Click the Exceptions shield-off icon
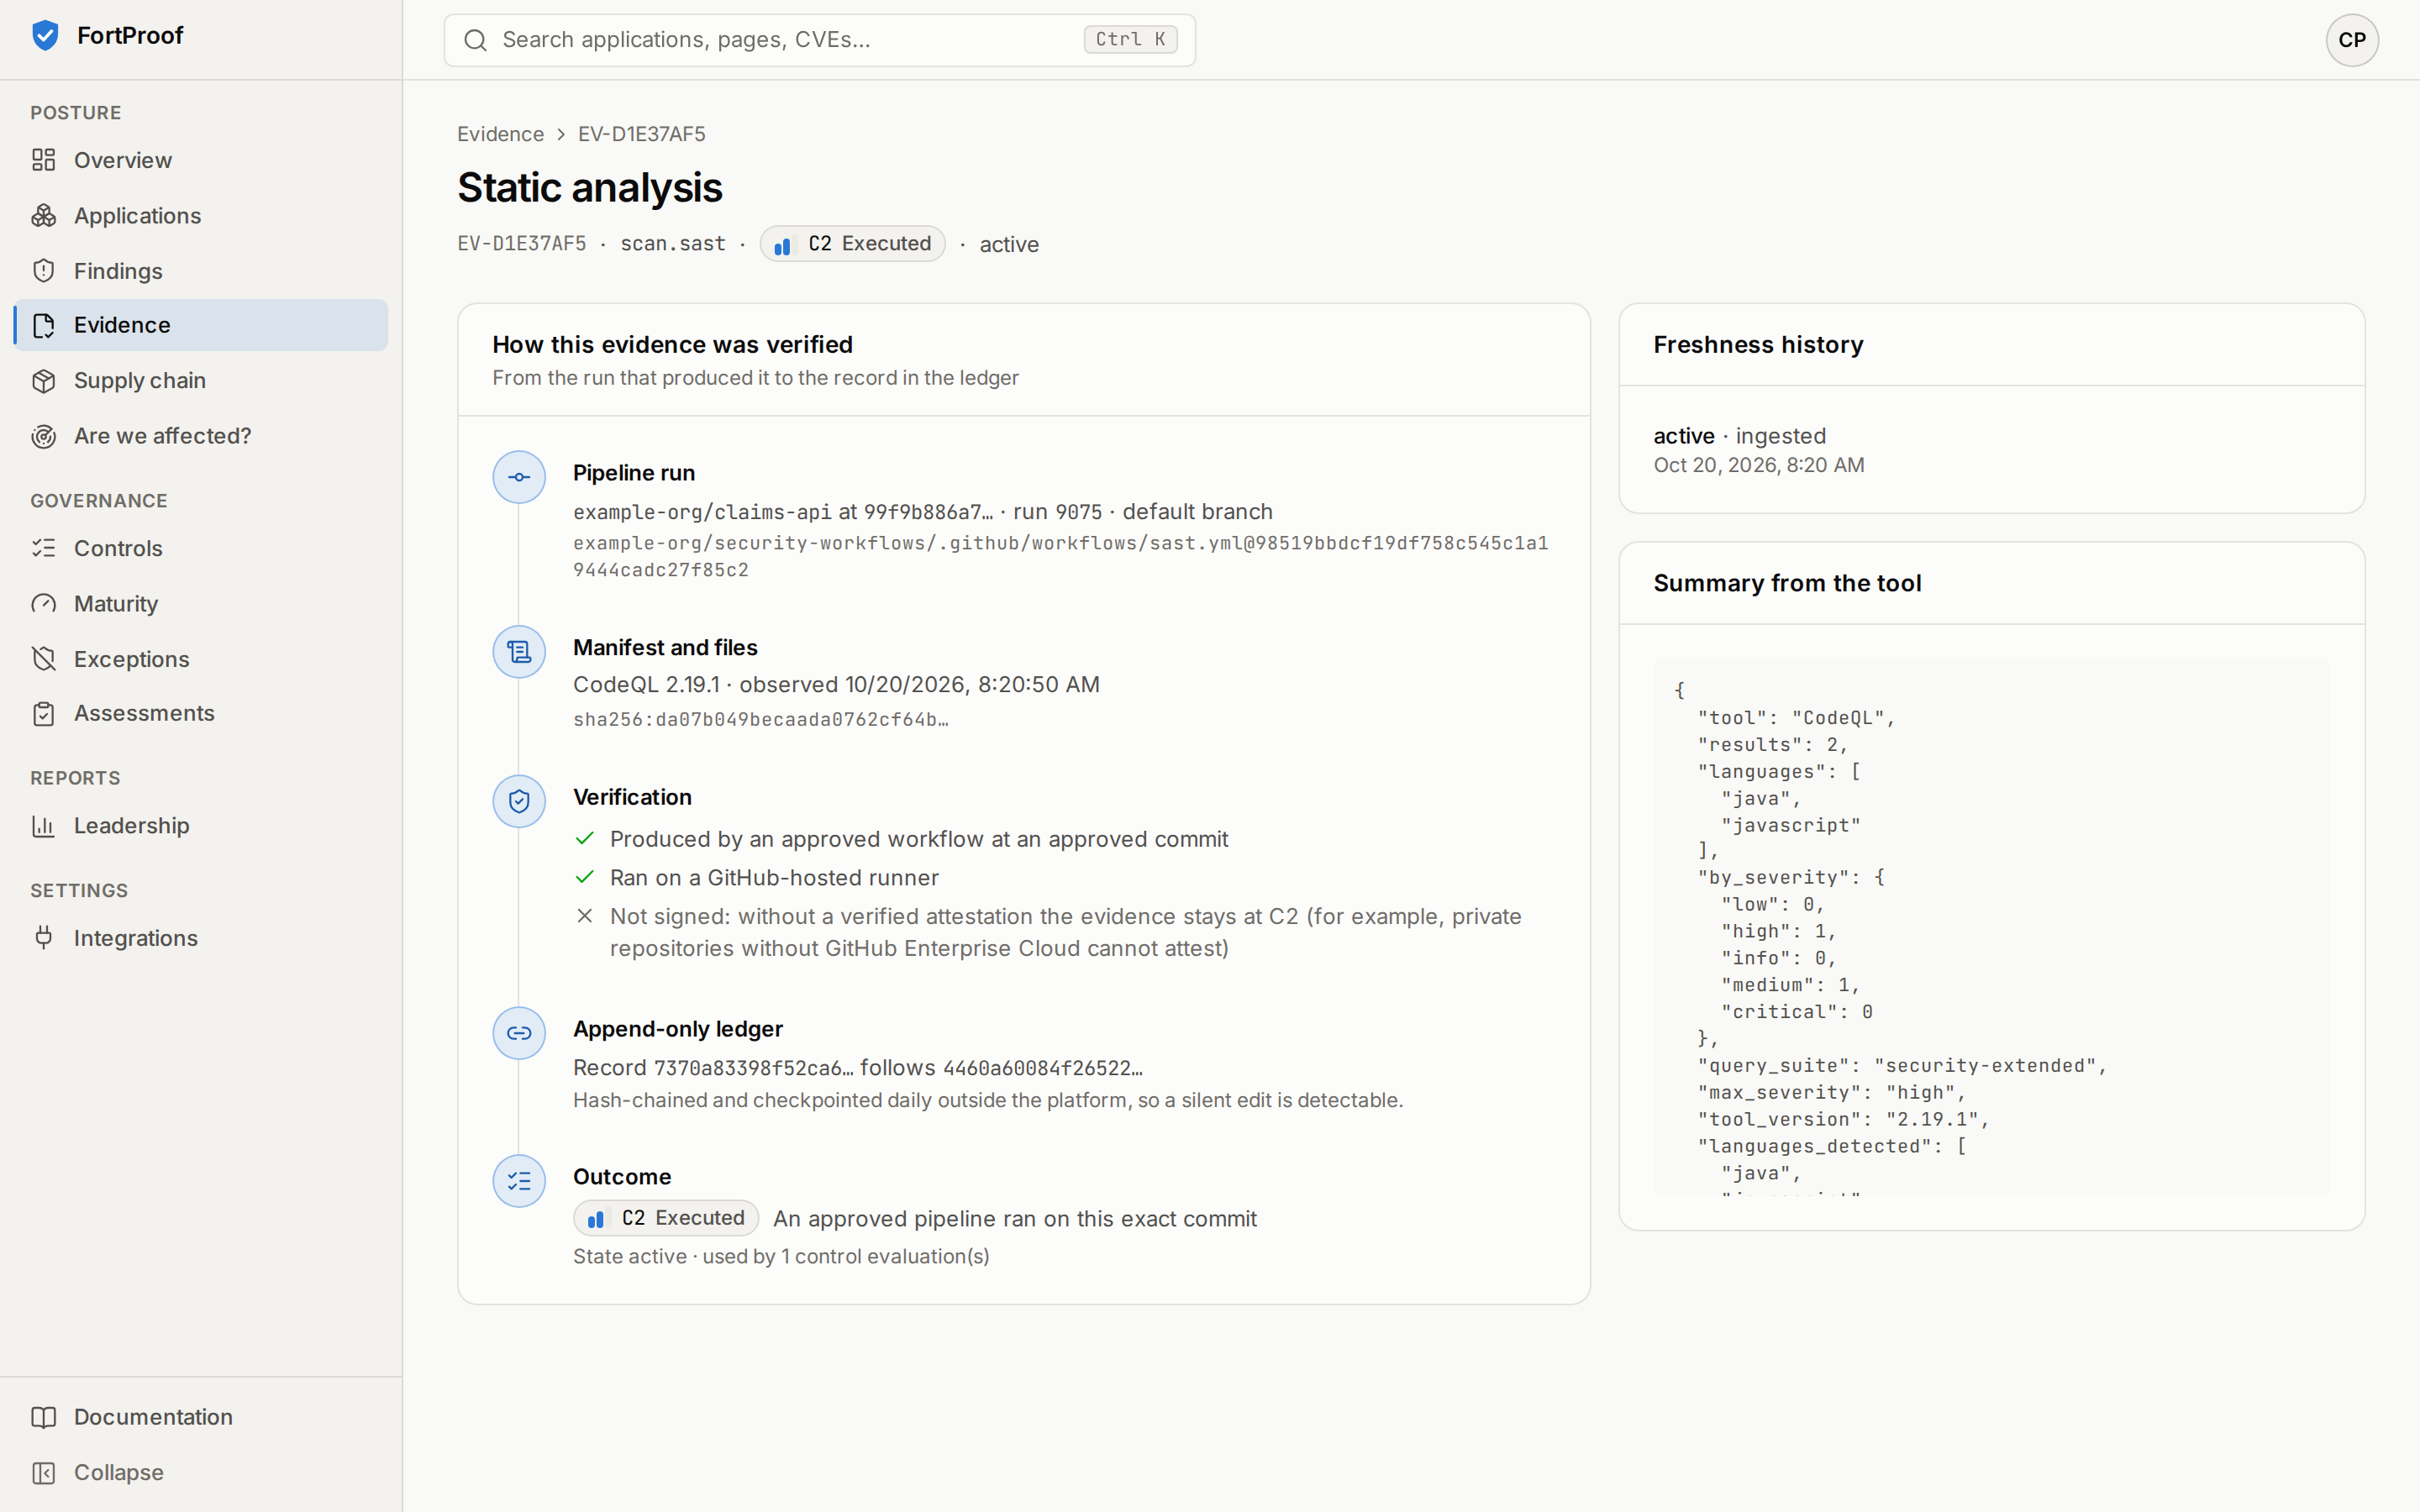Viewport: 2420px width, 1512px height. click(44, 659)
